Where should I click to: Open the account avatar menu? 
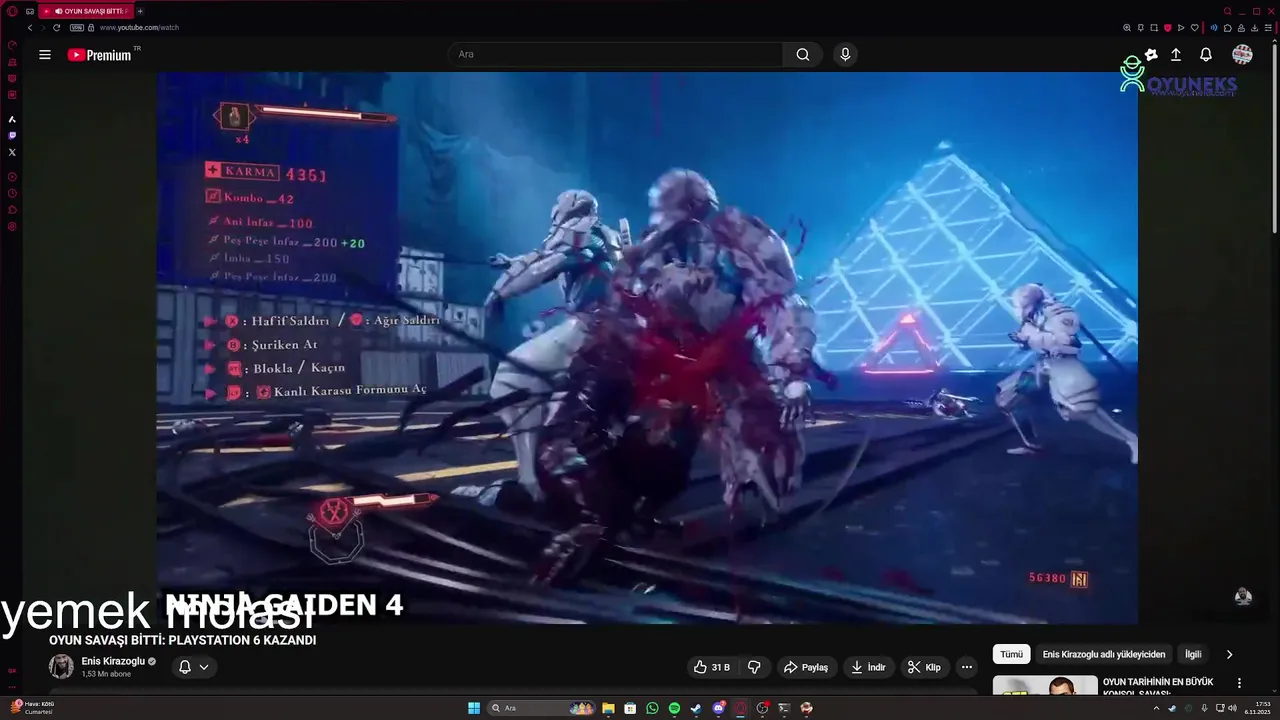click(1242, 55)
